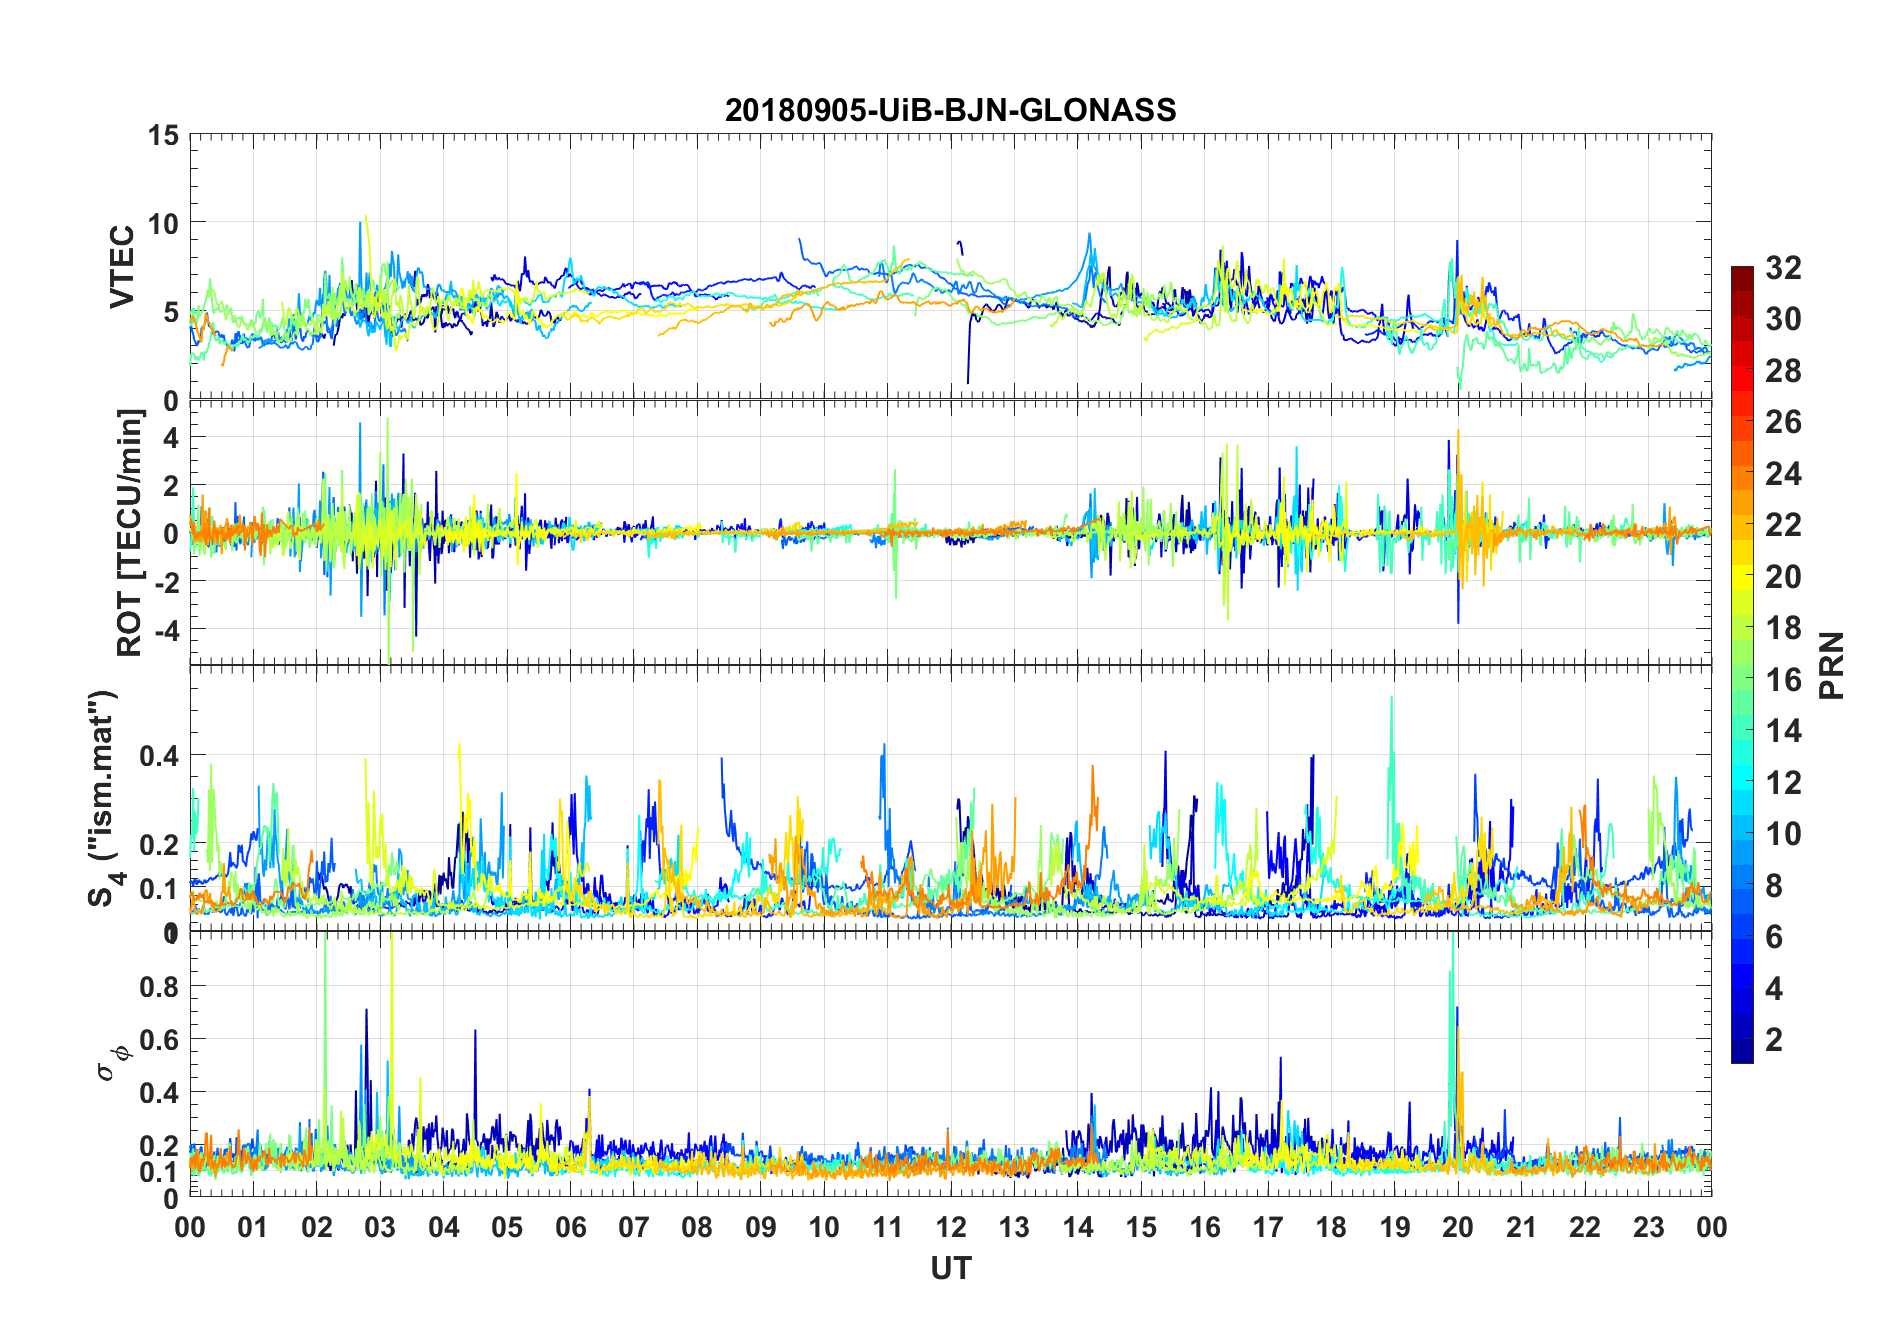Click the 09 hour tick on the UT axis

point(761,1227)
